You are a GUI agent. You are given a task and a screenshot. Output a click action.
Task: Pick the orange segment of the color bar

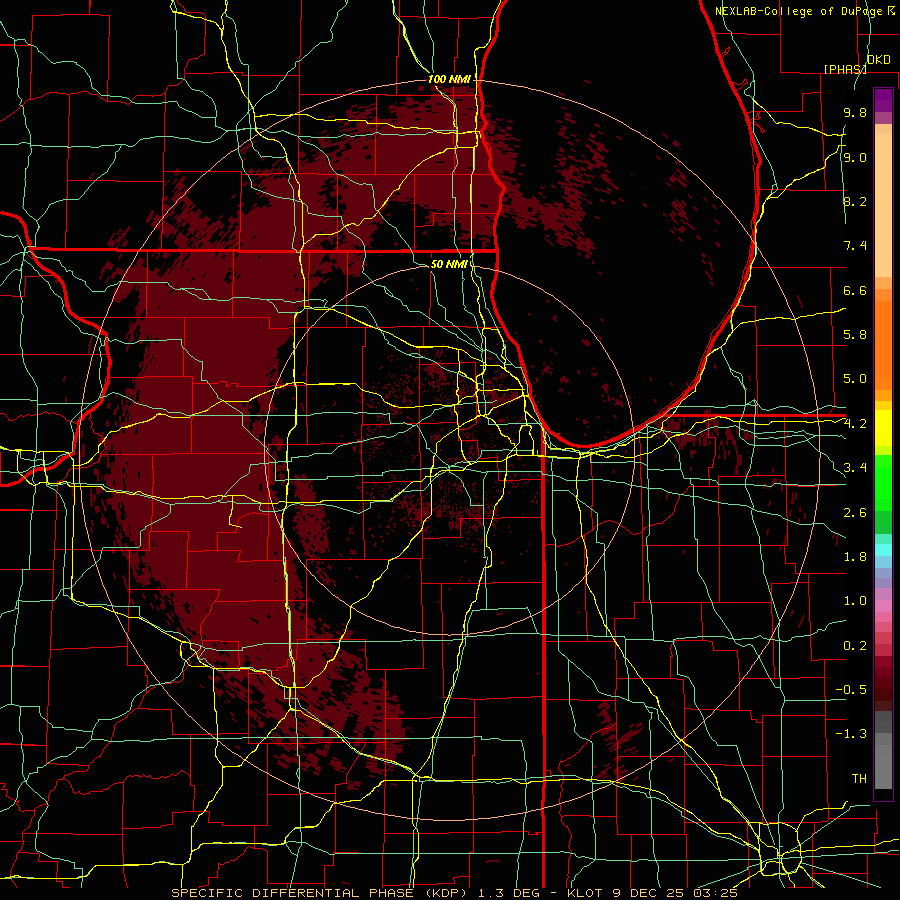click(x=883, y=344)
